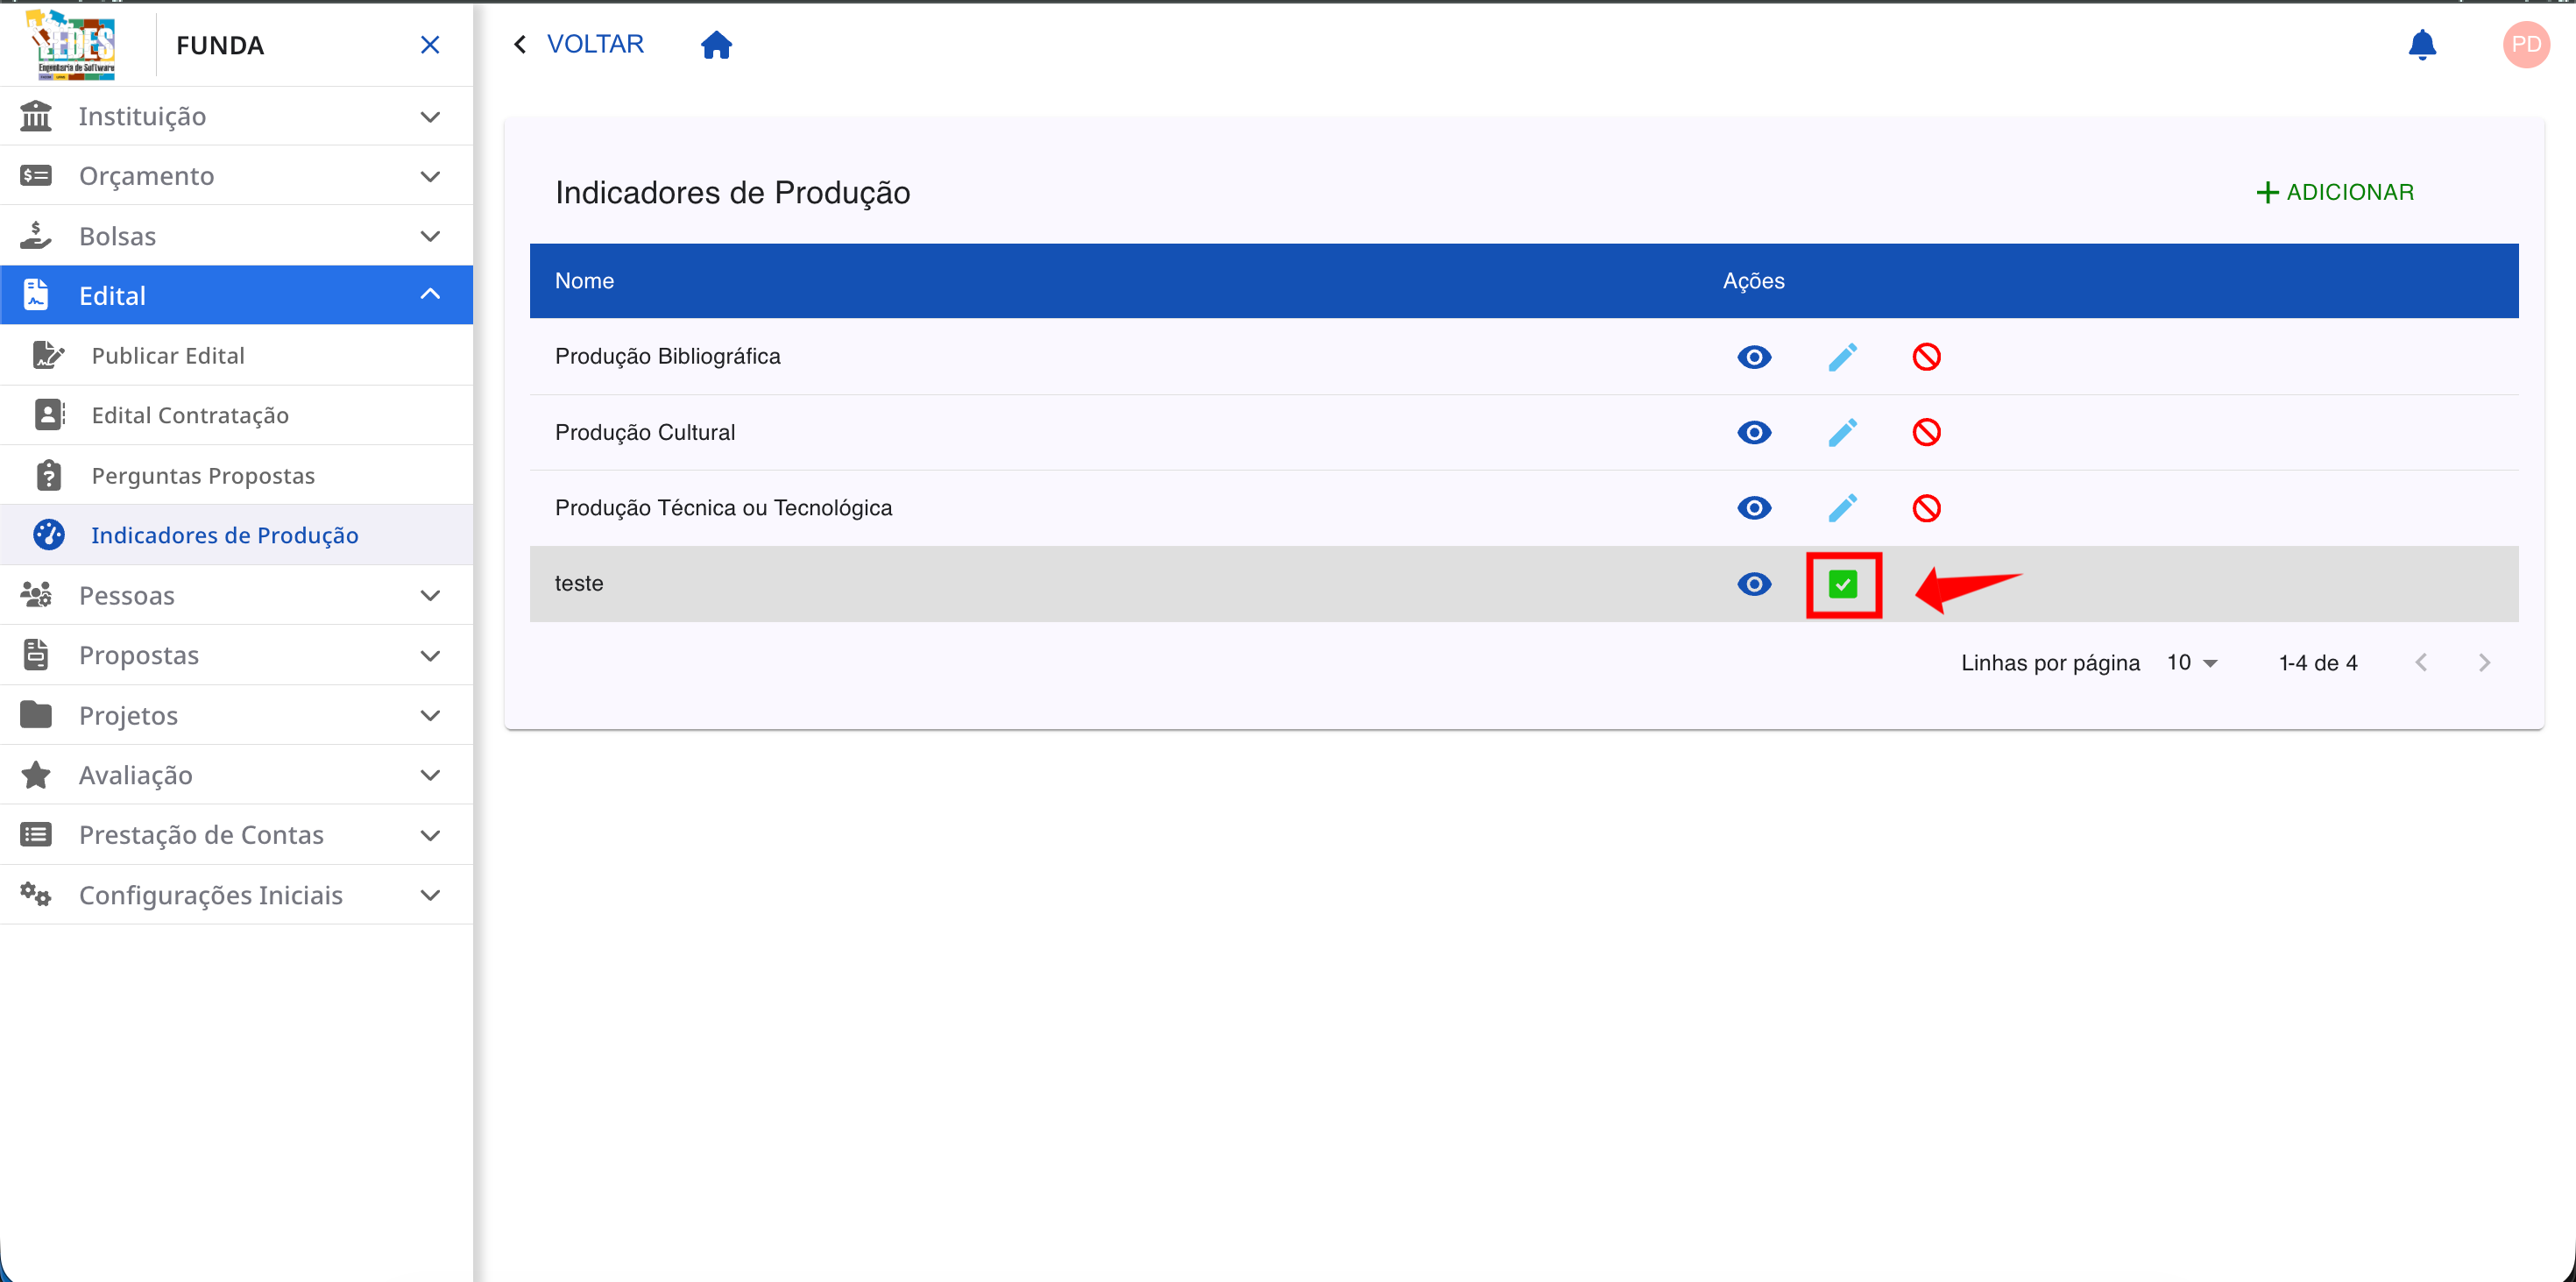Screen dimensions: 2576x1282
Task: Click the Ações column header
Action: tap(1753, 281)
